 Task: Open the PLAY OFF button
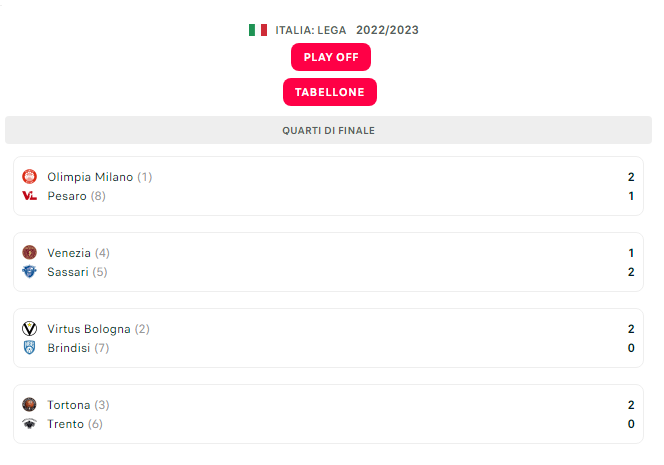point(331,57)
